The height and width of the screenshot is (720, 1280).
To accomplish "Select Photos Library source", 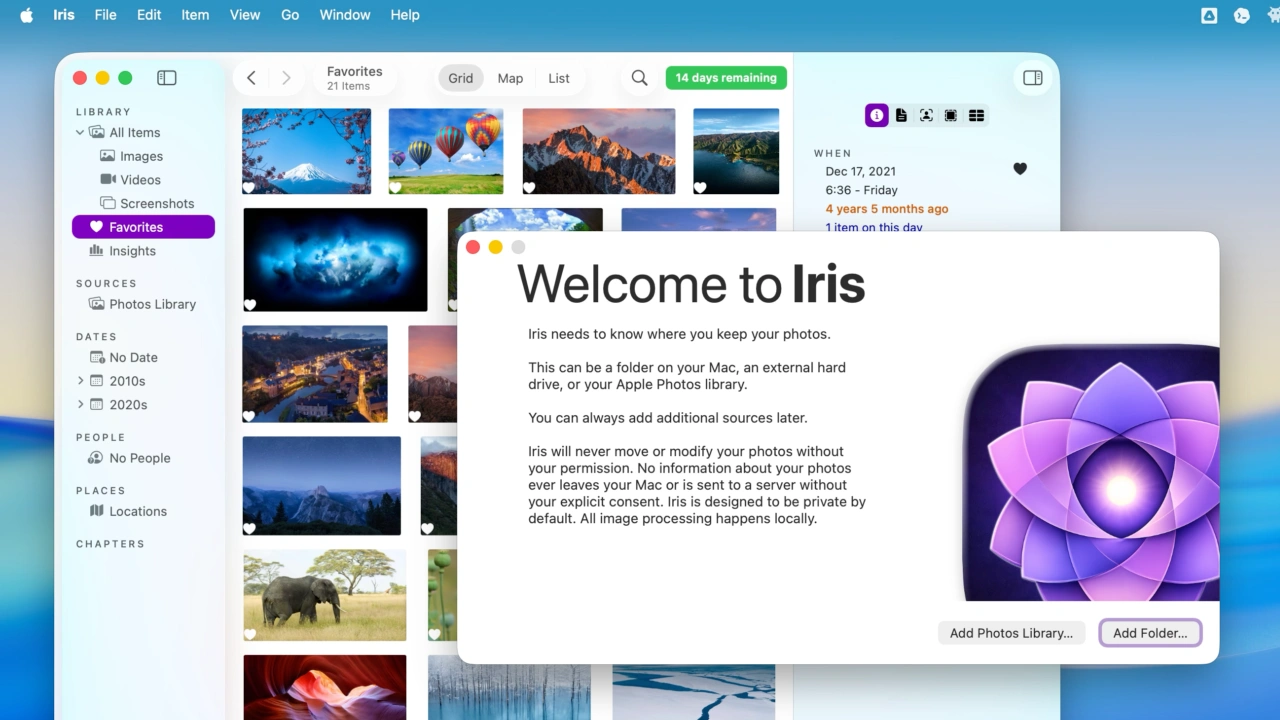I will 143,304.
